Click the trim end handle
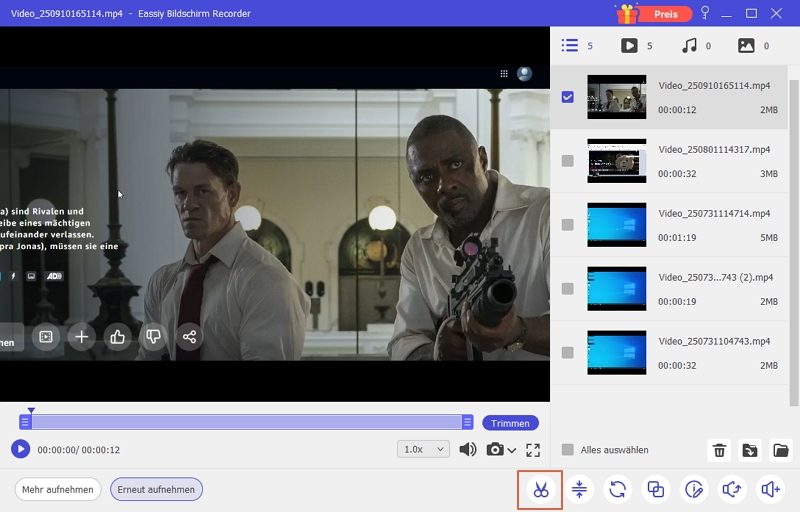The image size is (800, 512). point(467,422)
